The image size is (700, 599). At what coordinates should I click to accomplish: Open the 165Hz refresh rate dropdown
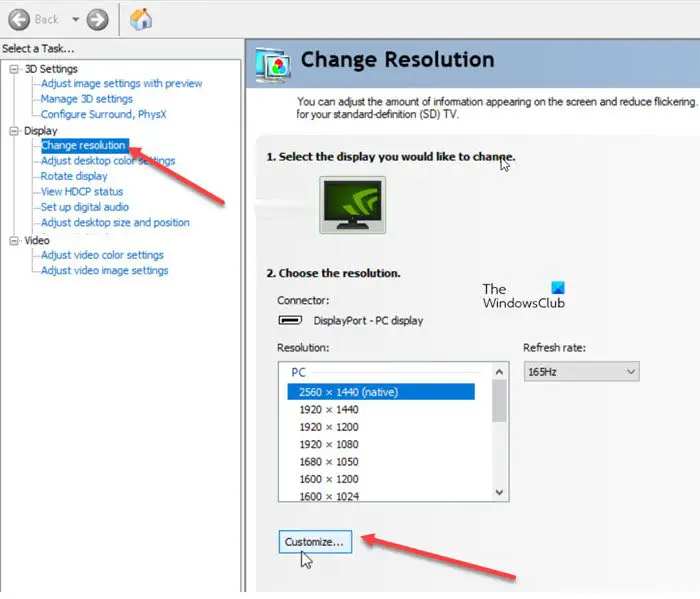coord(581,371)
